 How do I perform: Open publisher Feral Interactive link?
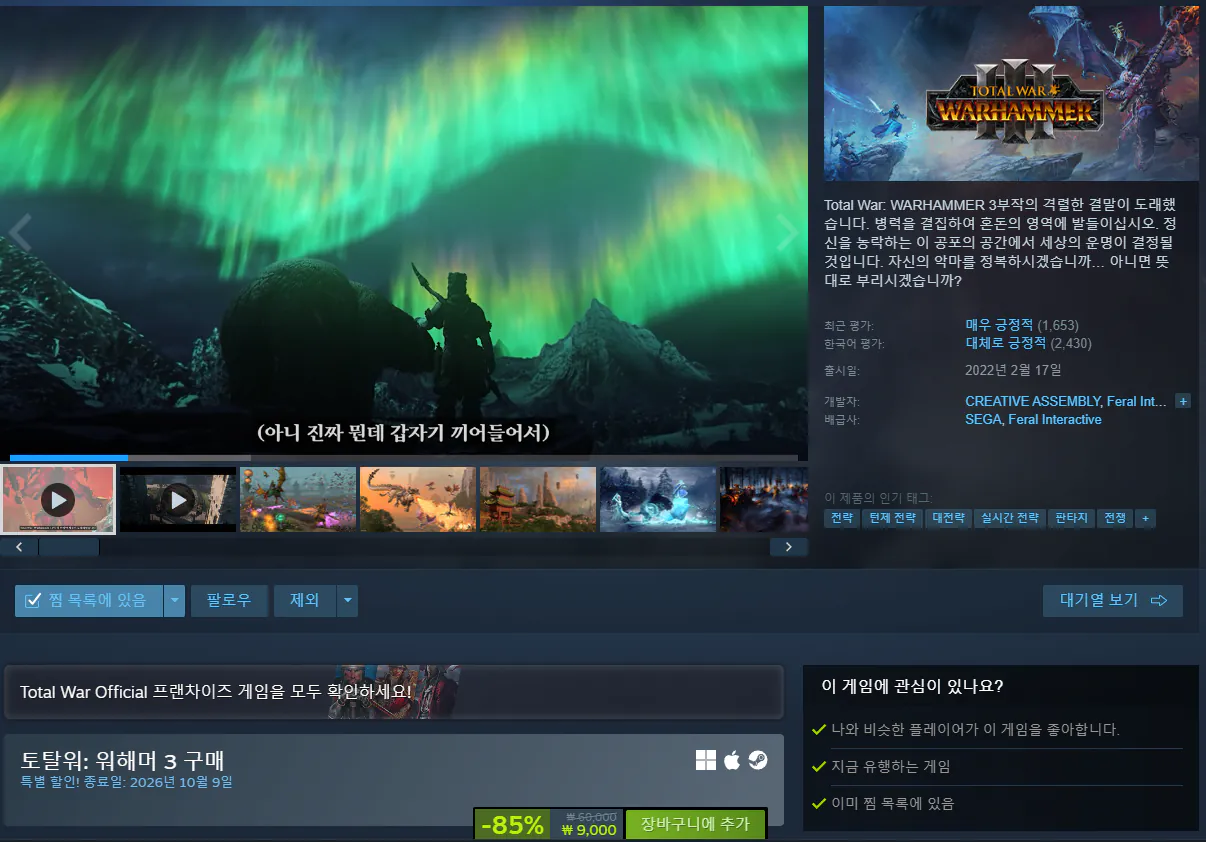(1055, 419)
